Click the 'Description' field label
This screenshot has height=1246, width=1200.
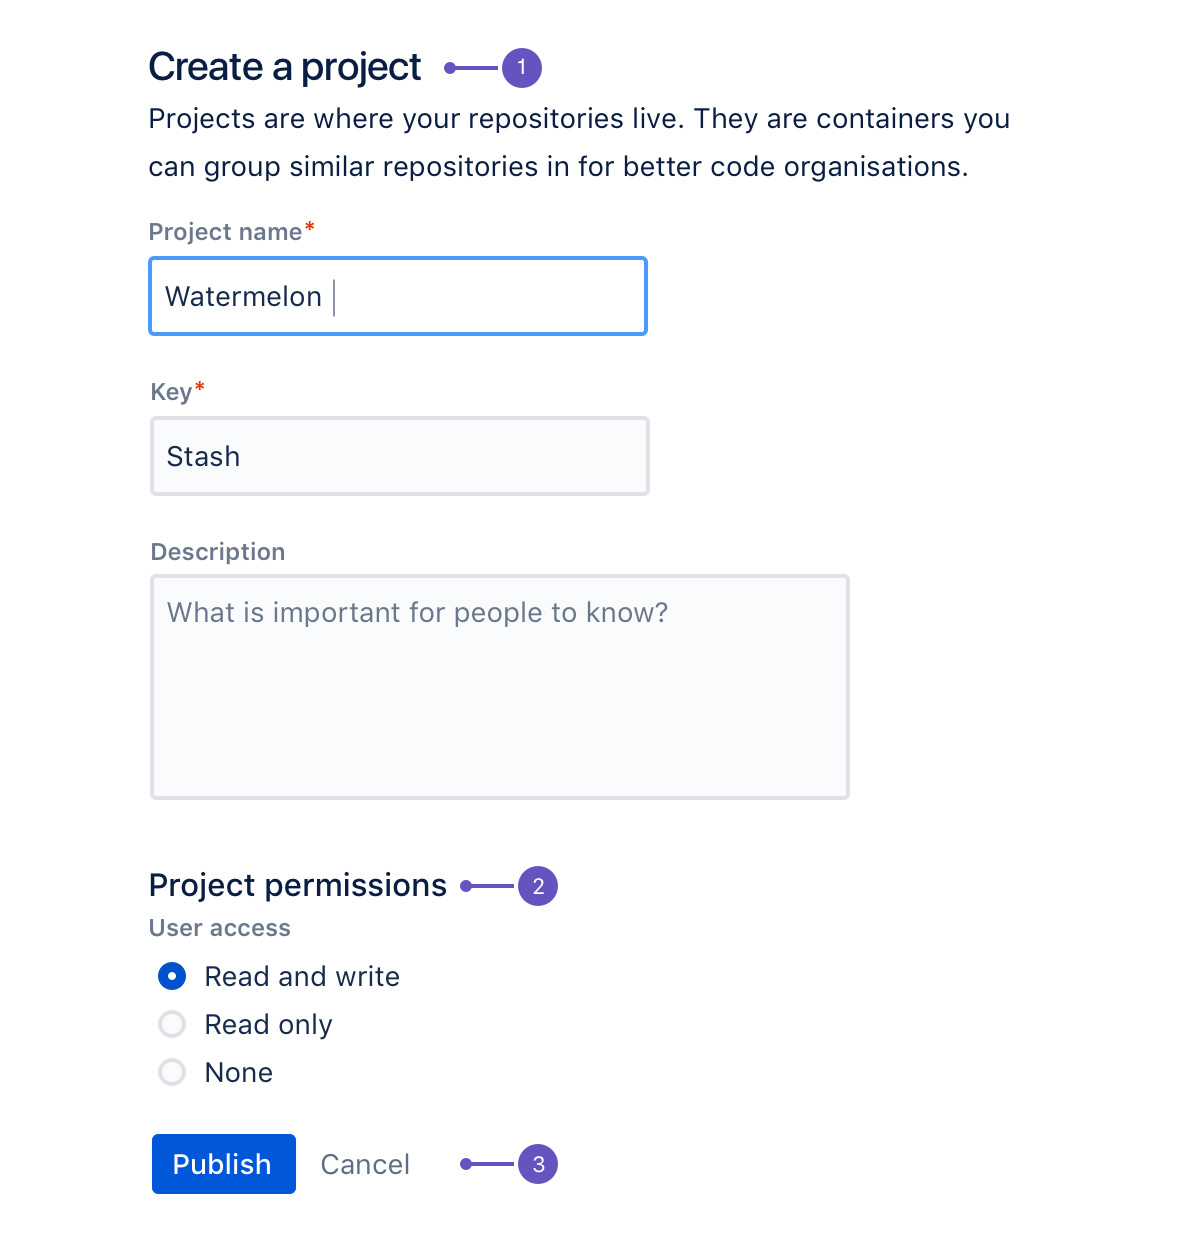coord(218,552)
